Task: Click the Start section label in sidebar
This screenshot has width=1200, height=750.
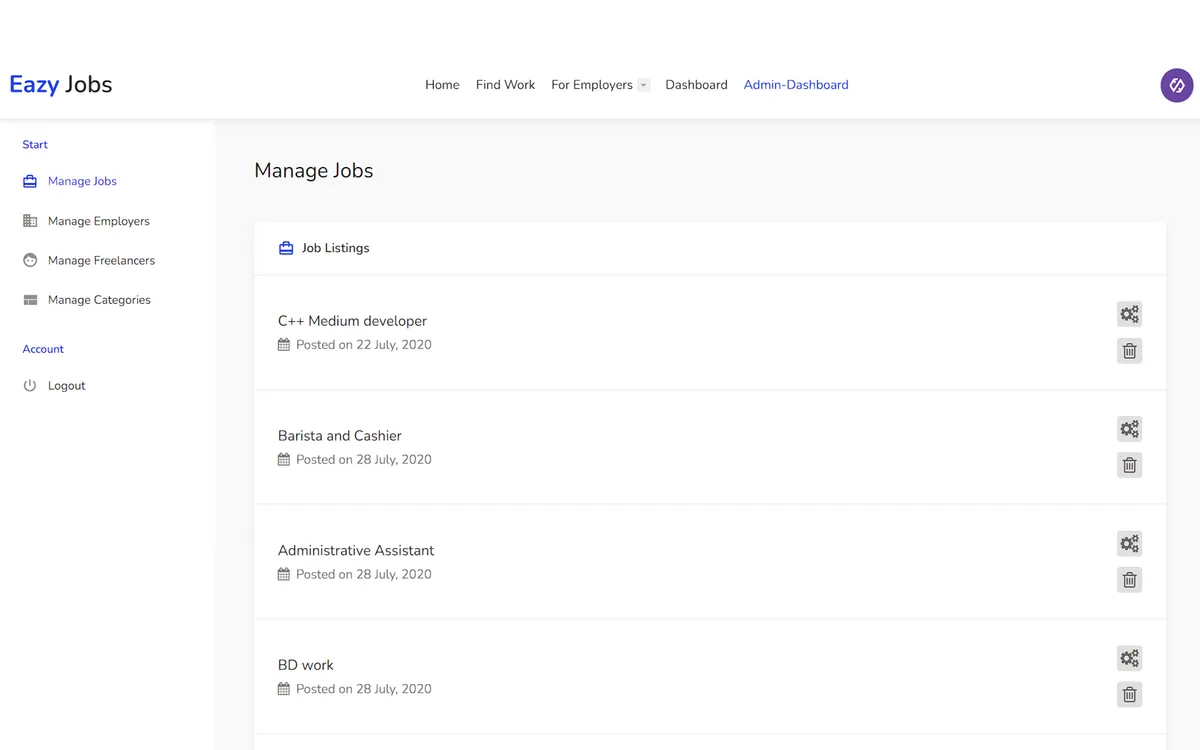Action: (35, 145)
